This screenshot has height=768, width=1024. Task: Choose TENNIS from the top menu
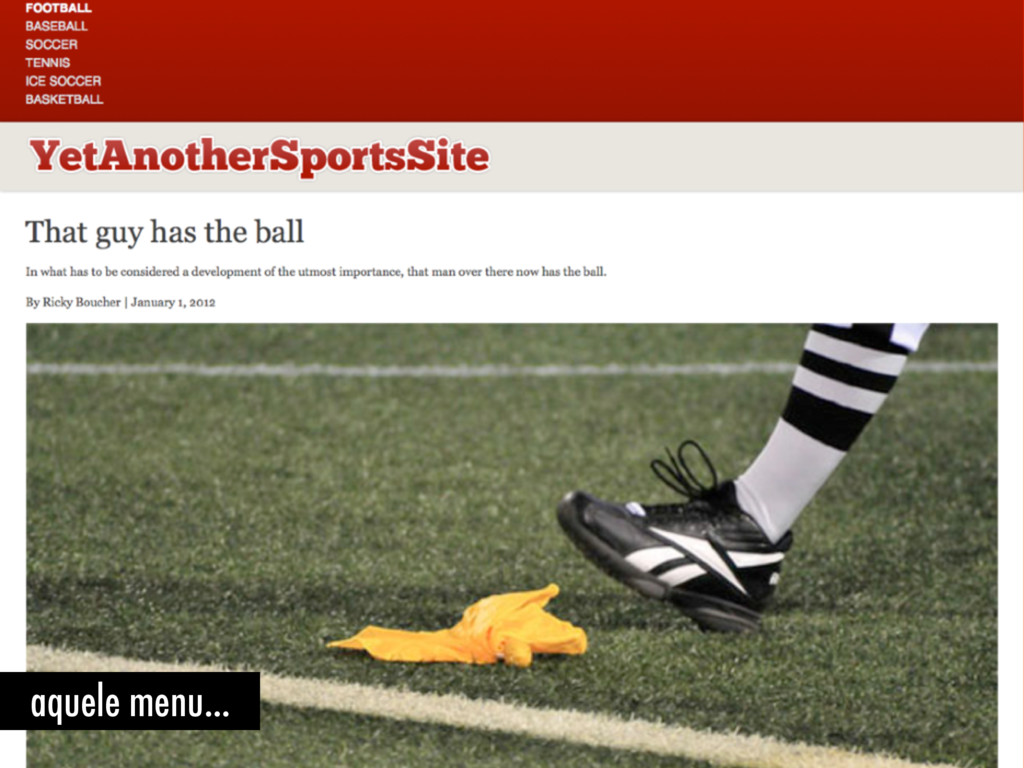coord(48,63)
